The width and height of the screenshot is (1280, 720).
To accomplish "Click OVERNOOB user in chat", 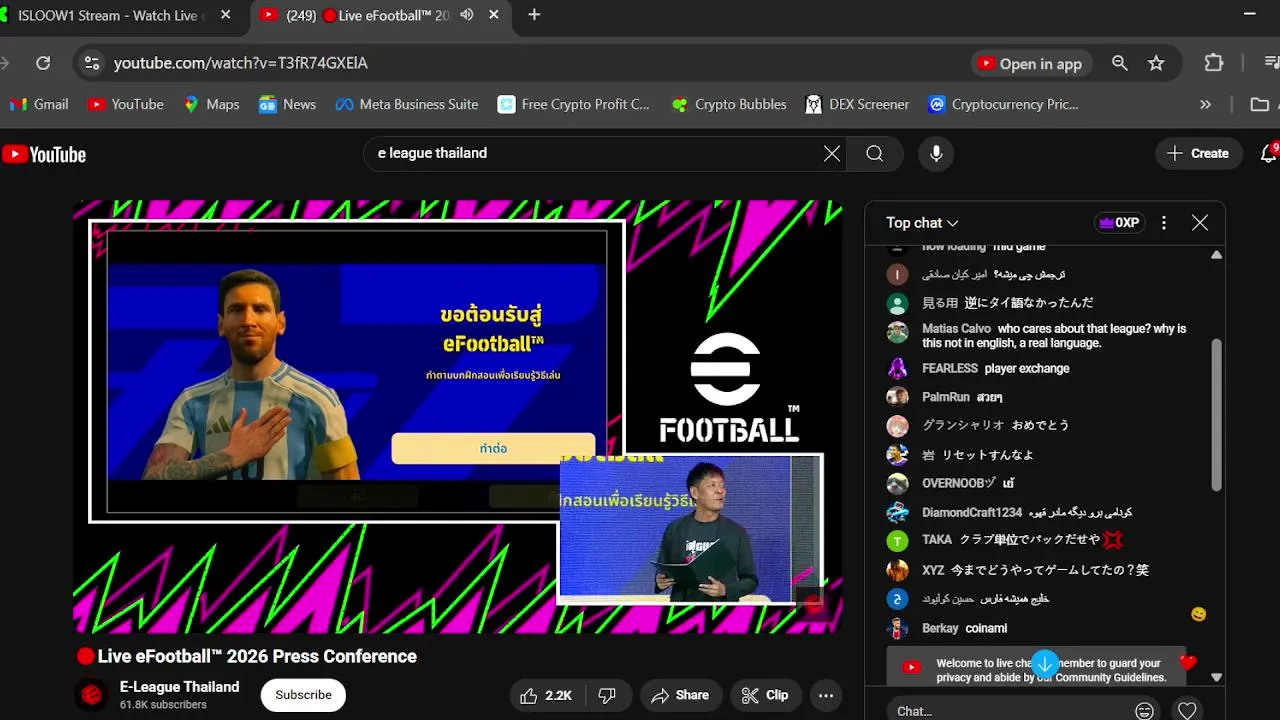I will point(958,483).
